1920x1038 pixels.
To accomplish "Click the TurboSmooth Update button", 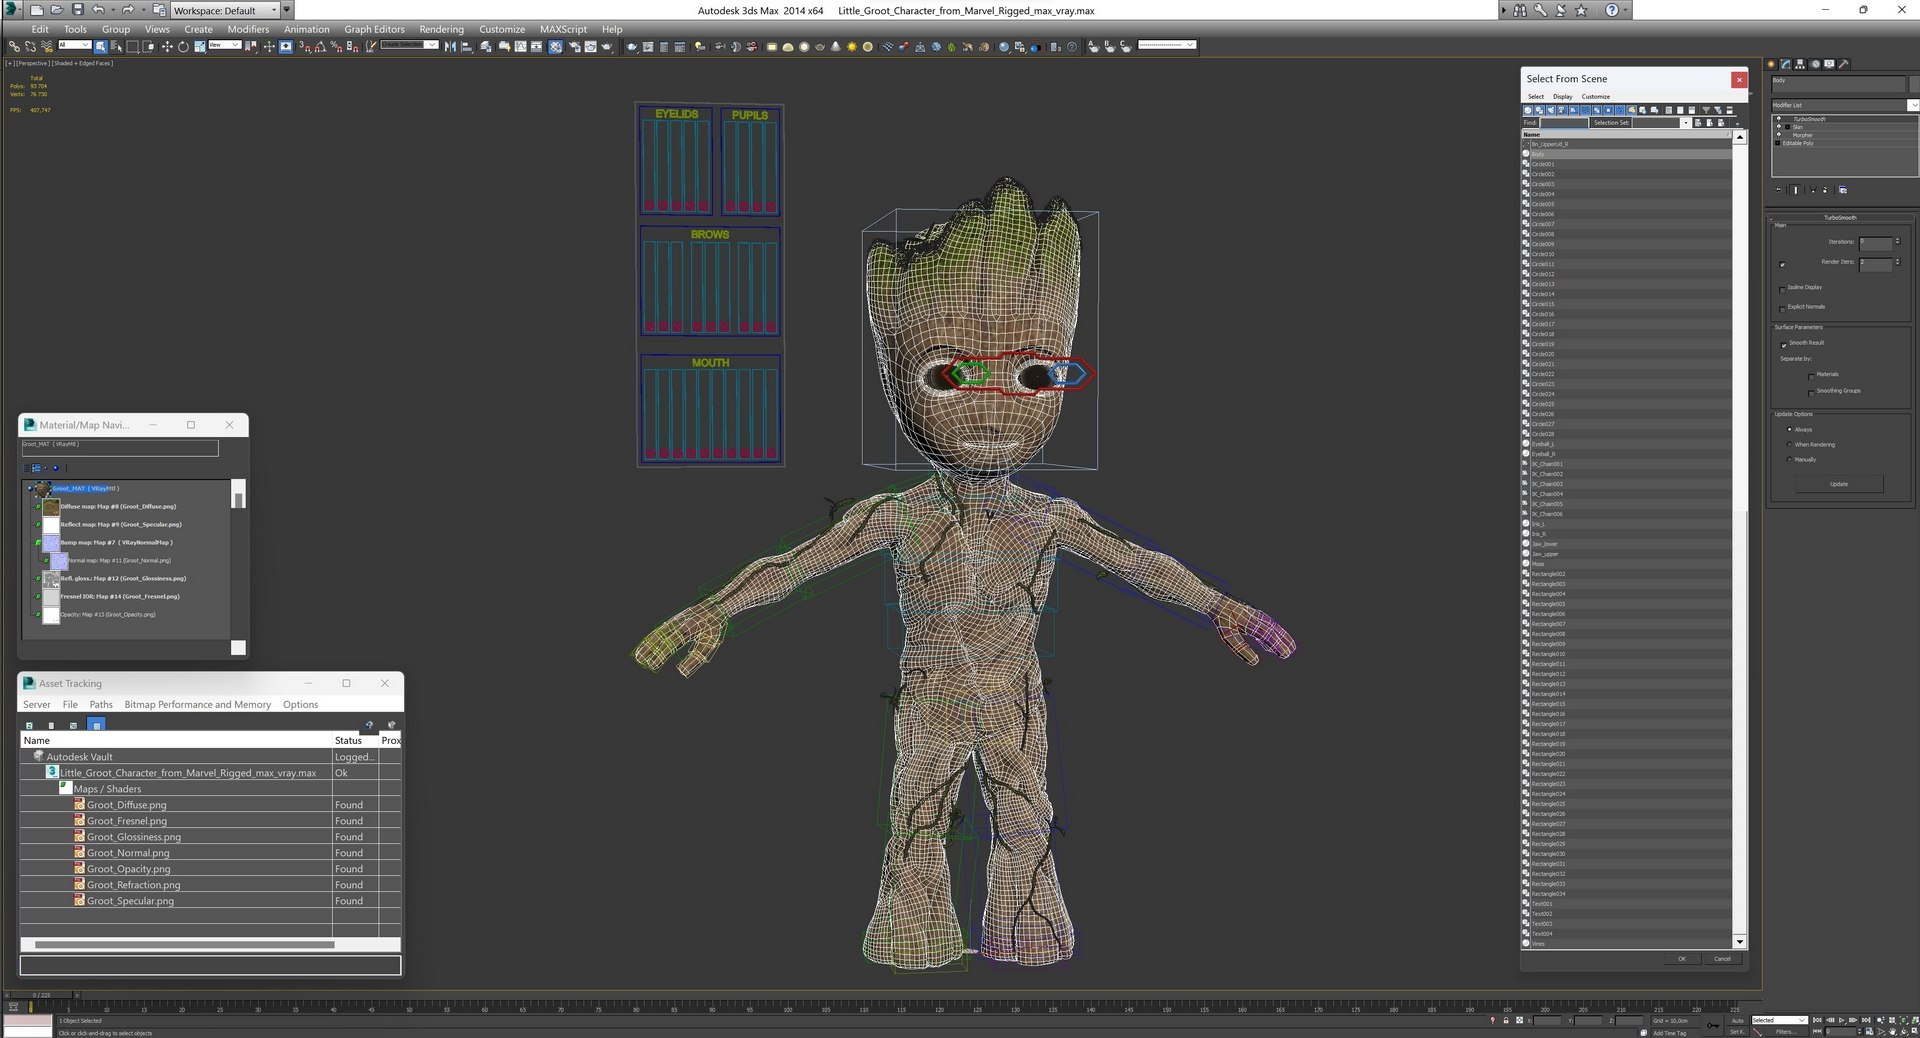I will [x=1839, y=484].
